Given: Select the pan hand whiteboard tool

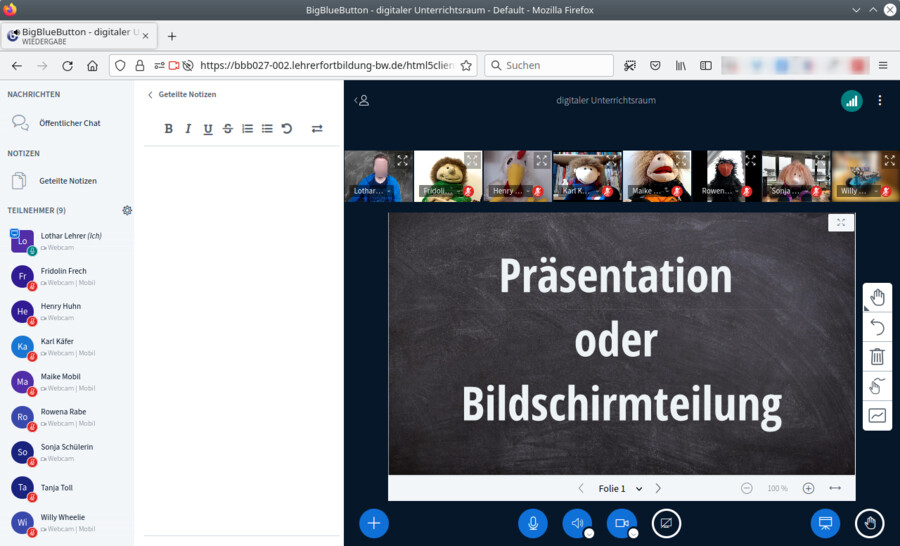Looking at the screenshot, I should point(877,297).
